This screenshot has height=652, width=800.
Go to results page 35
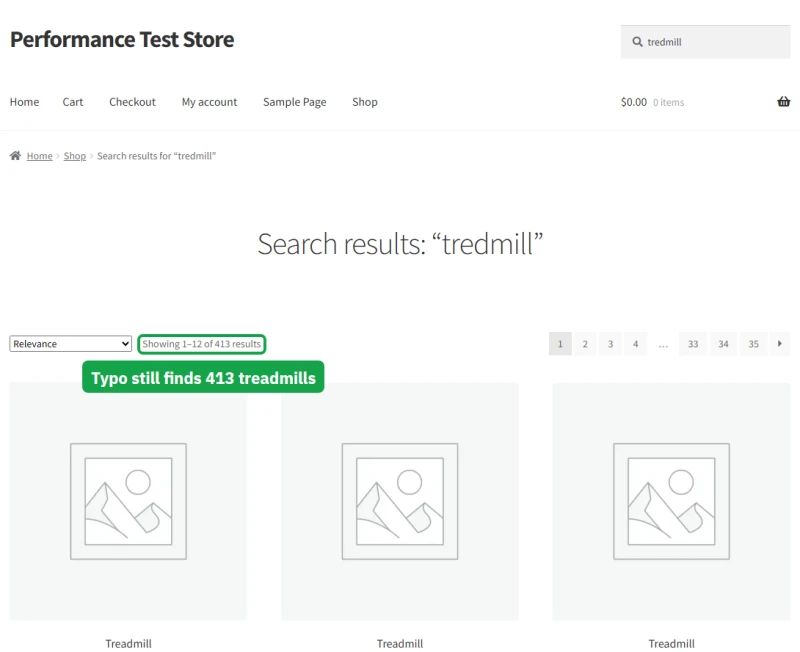754,344
